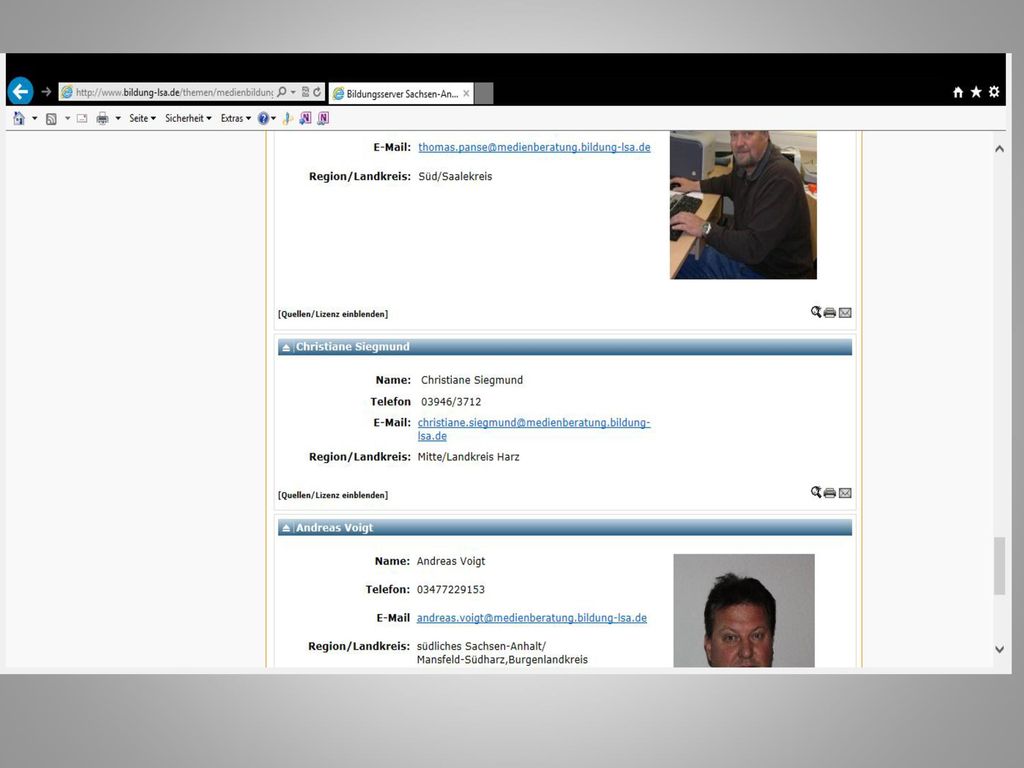
Task: Click search icon in Saalekreis entry footer
Action: [x=816, y=312]
